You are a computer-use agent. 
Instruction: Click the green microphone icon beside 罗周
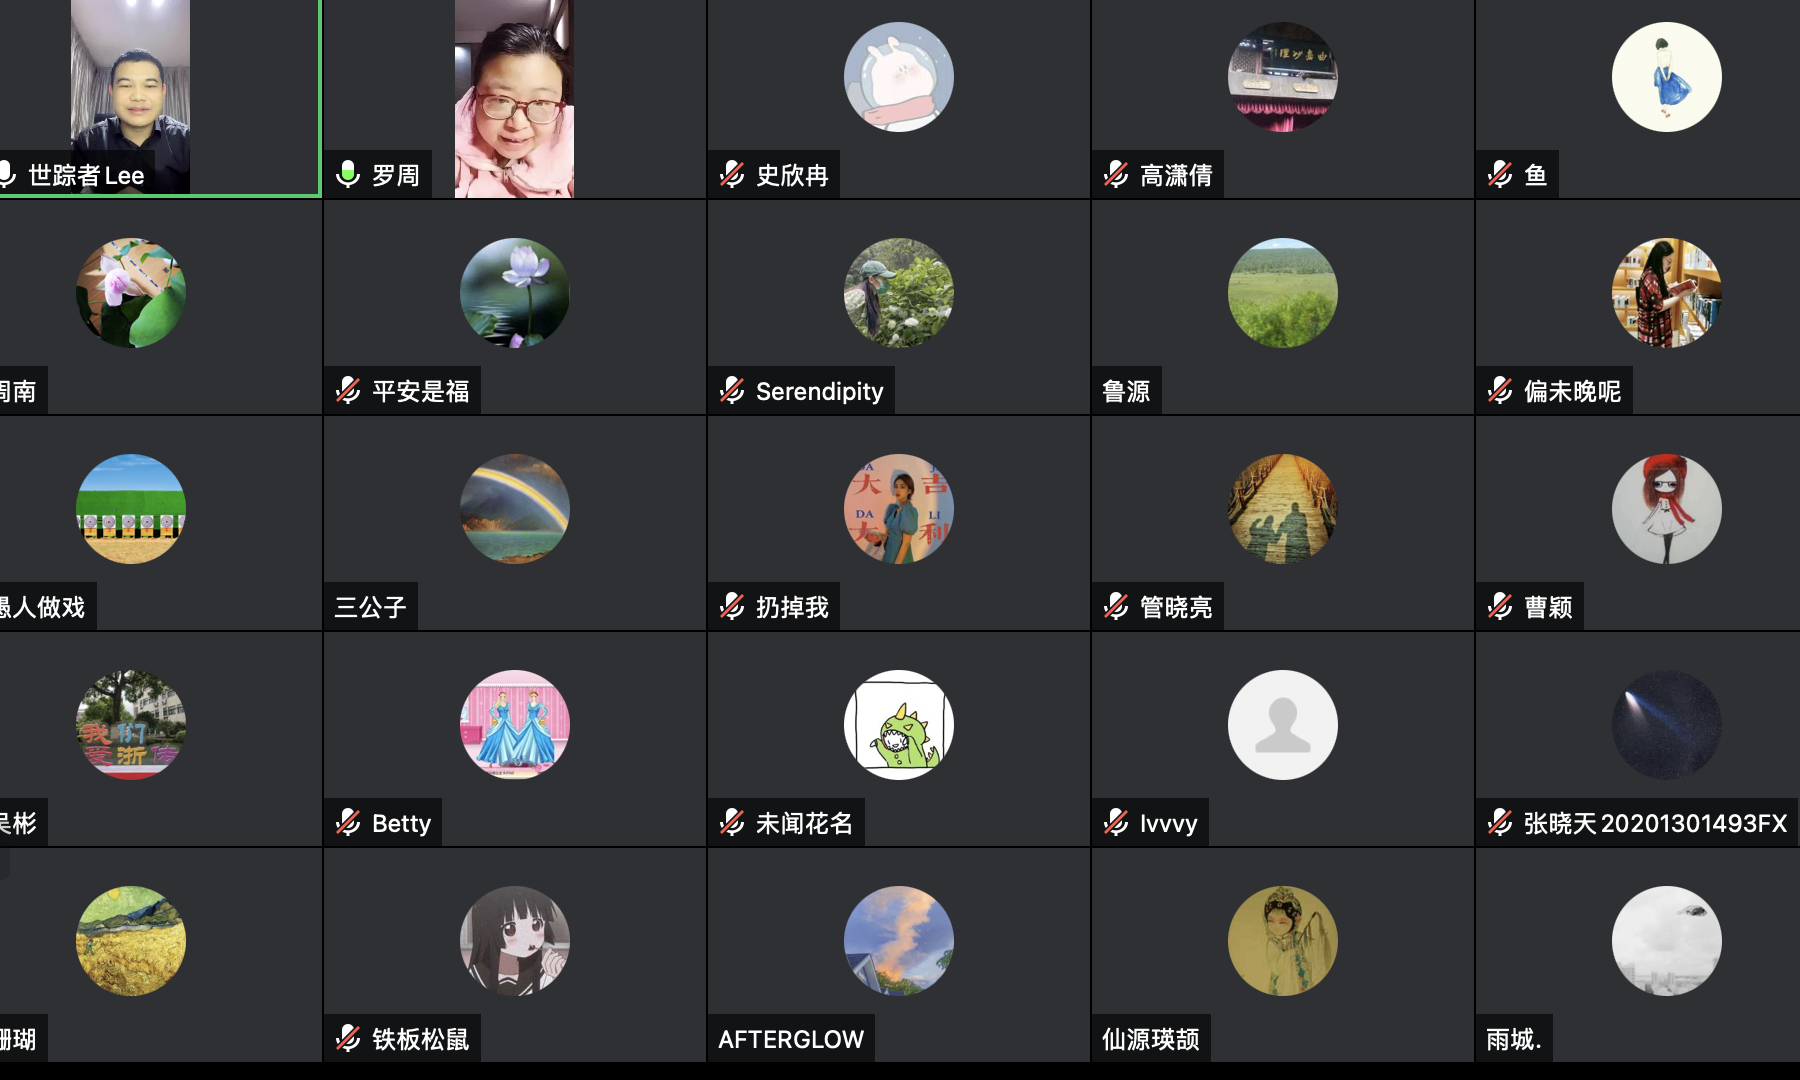(x=348, y=175)
